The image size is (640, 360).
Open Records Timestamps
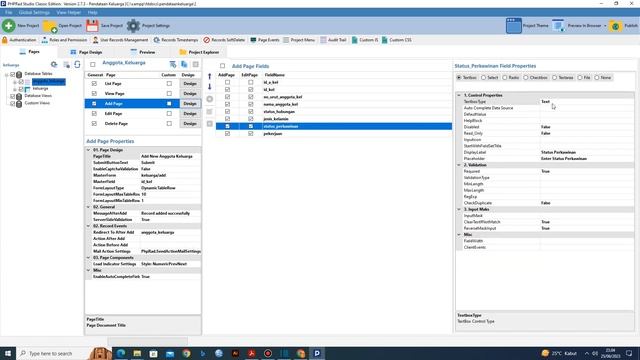click(x=176, y=40)
